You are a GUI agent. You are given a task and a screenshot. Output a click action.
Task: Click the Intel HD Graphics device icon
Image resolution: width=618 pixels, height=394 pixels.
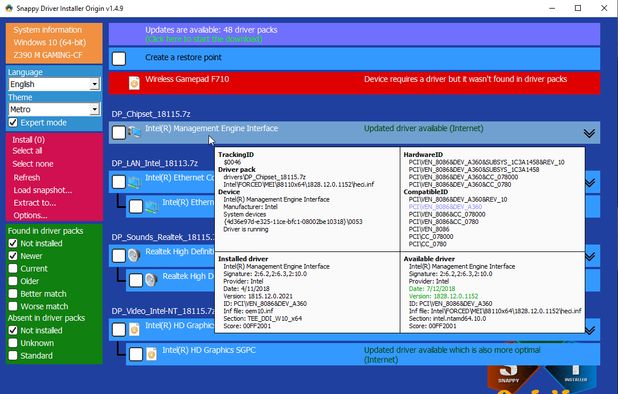tap(134, 329)
